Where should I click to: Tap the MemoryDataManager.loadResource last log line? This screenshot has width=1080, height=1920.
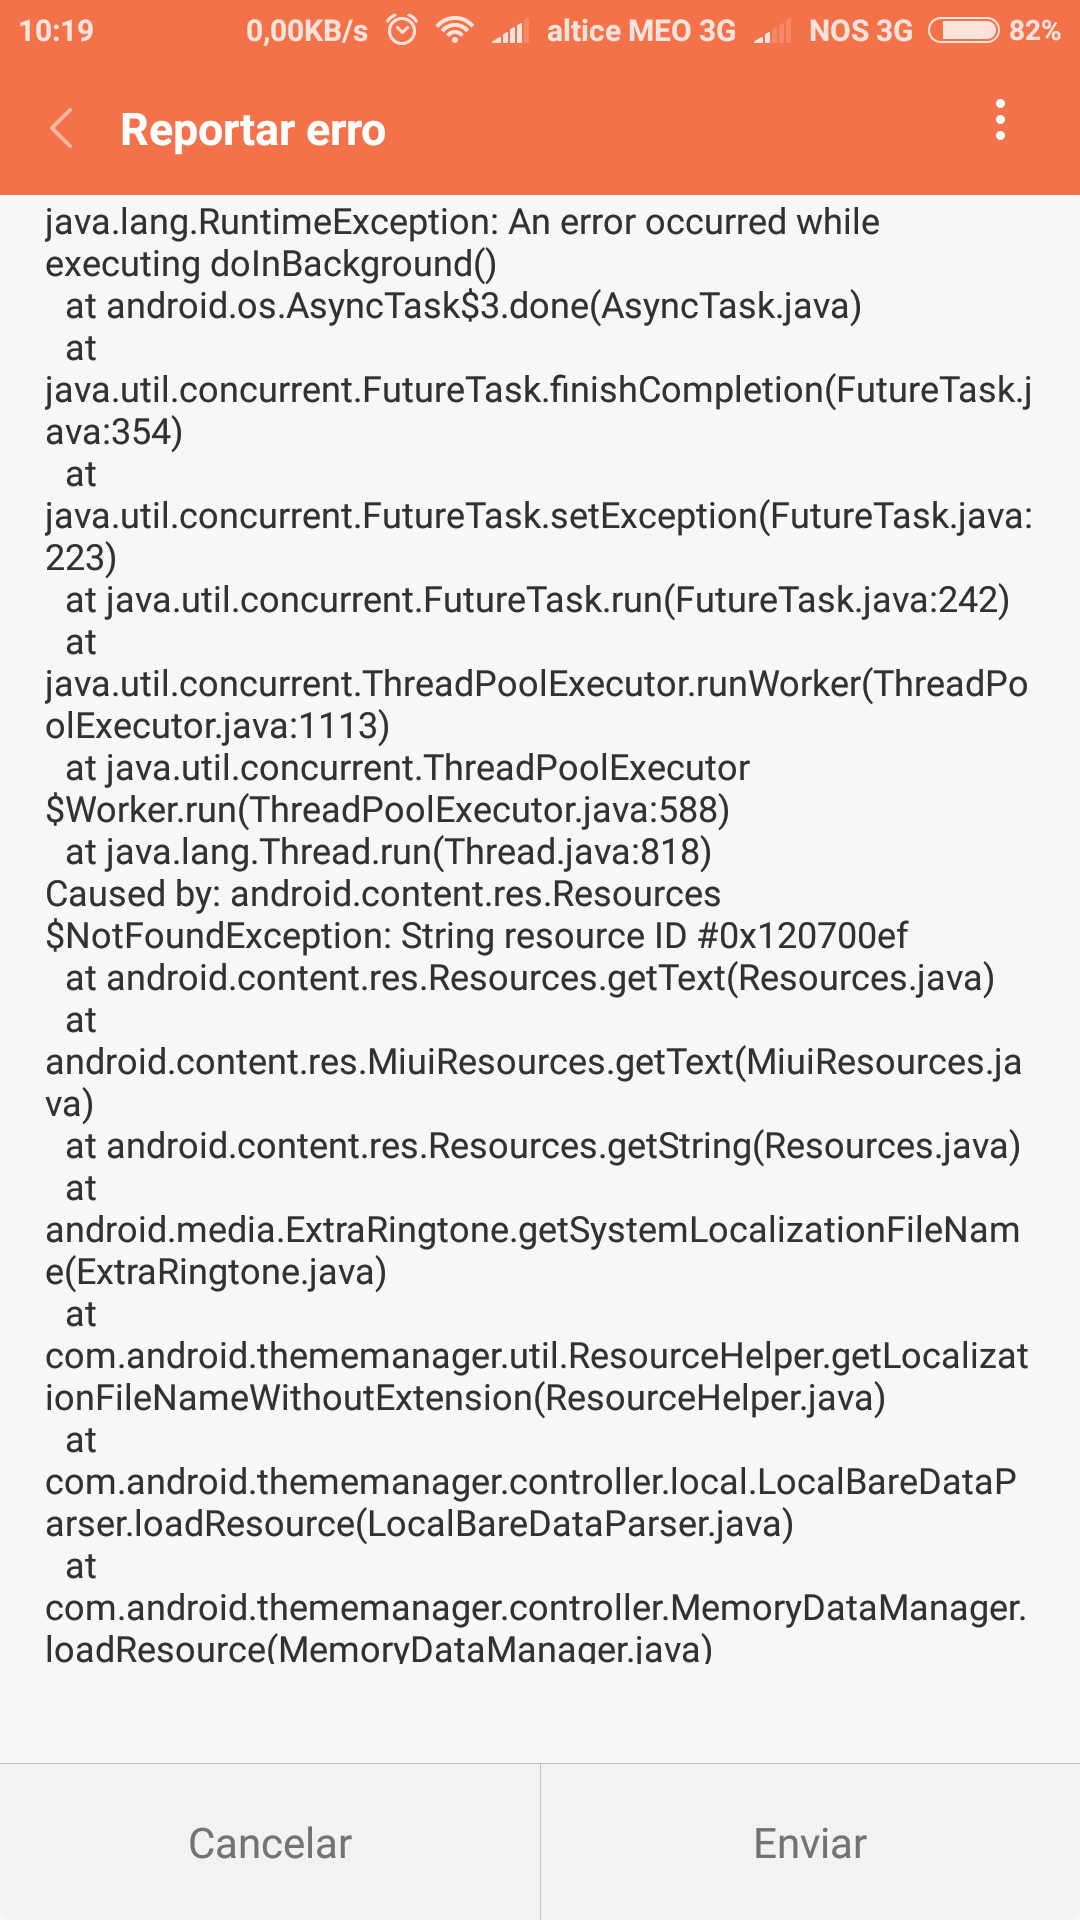pos(536,1628)
